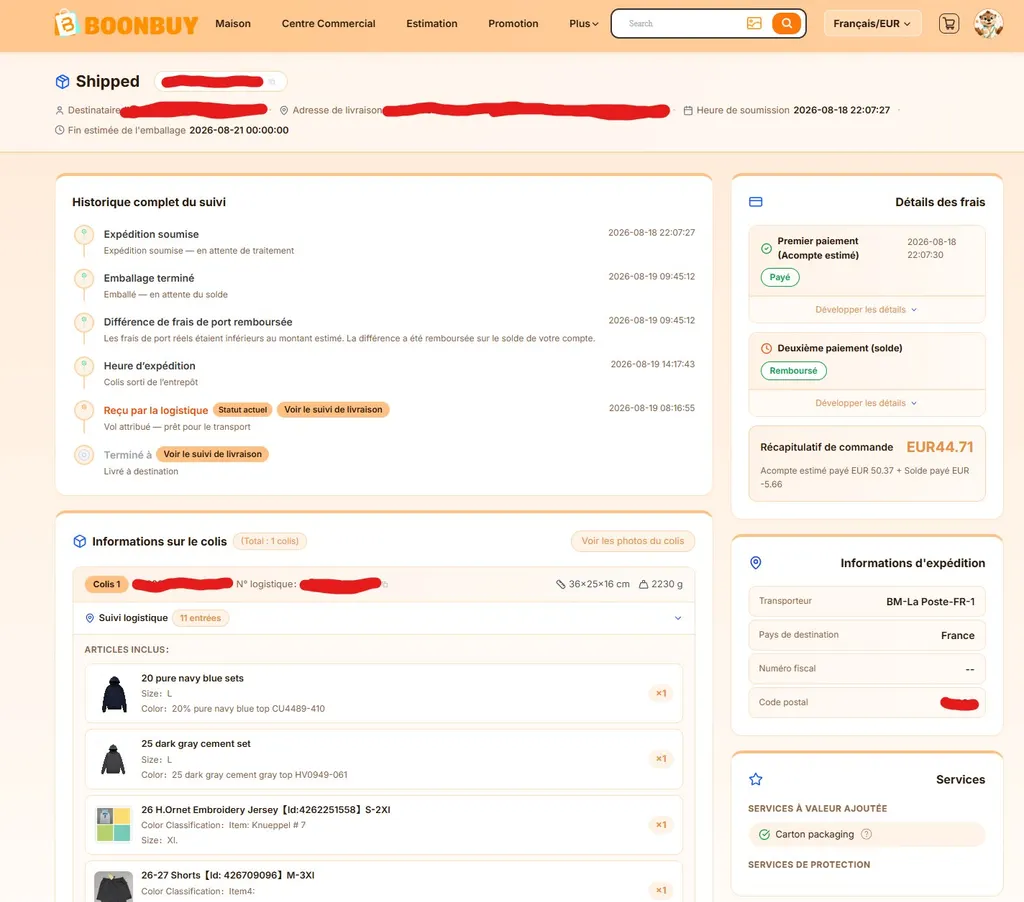Click Voir le suivi de livraison beside Statut actuel

(x=333, y=410)
